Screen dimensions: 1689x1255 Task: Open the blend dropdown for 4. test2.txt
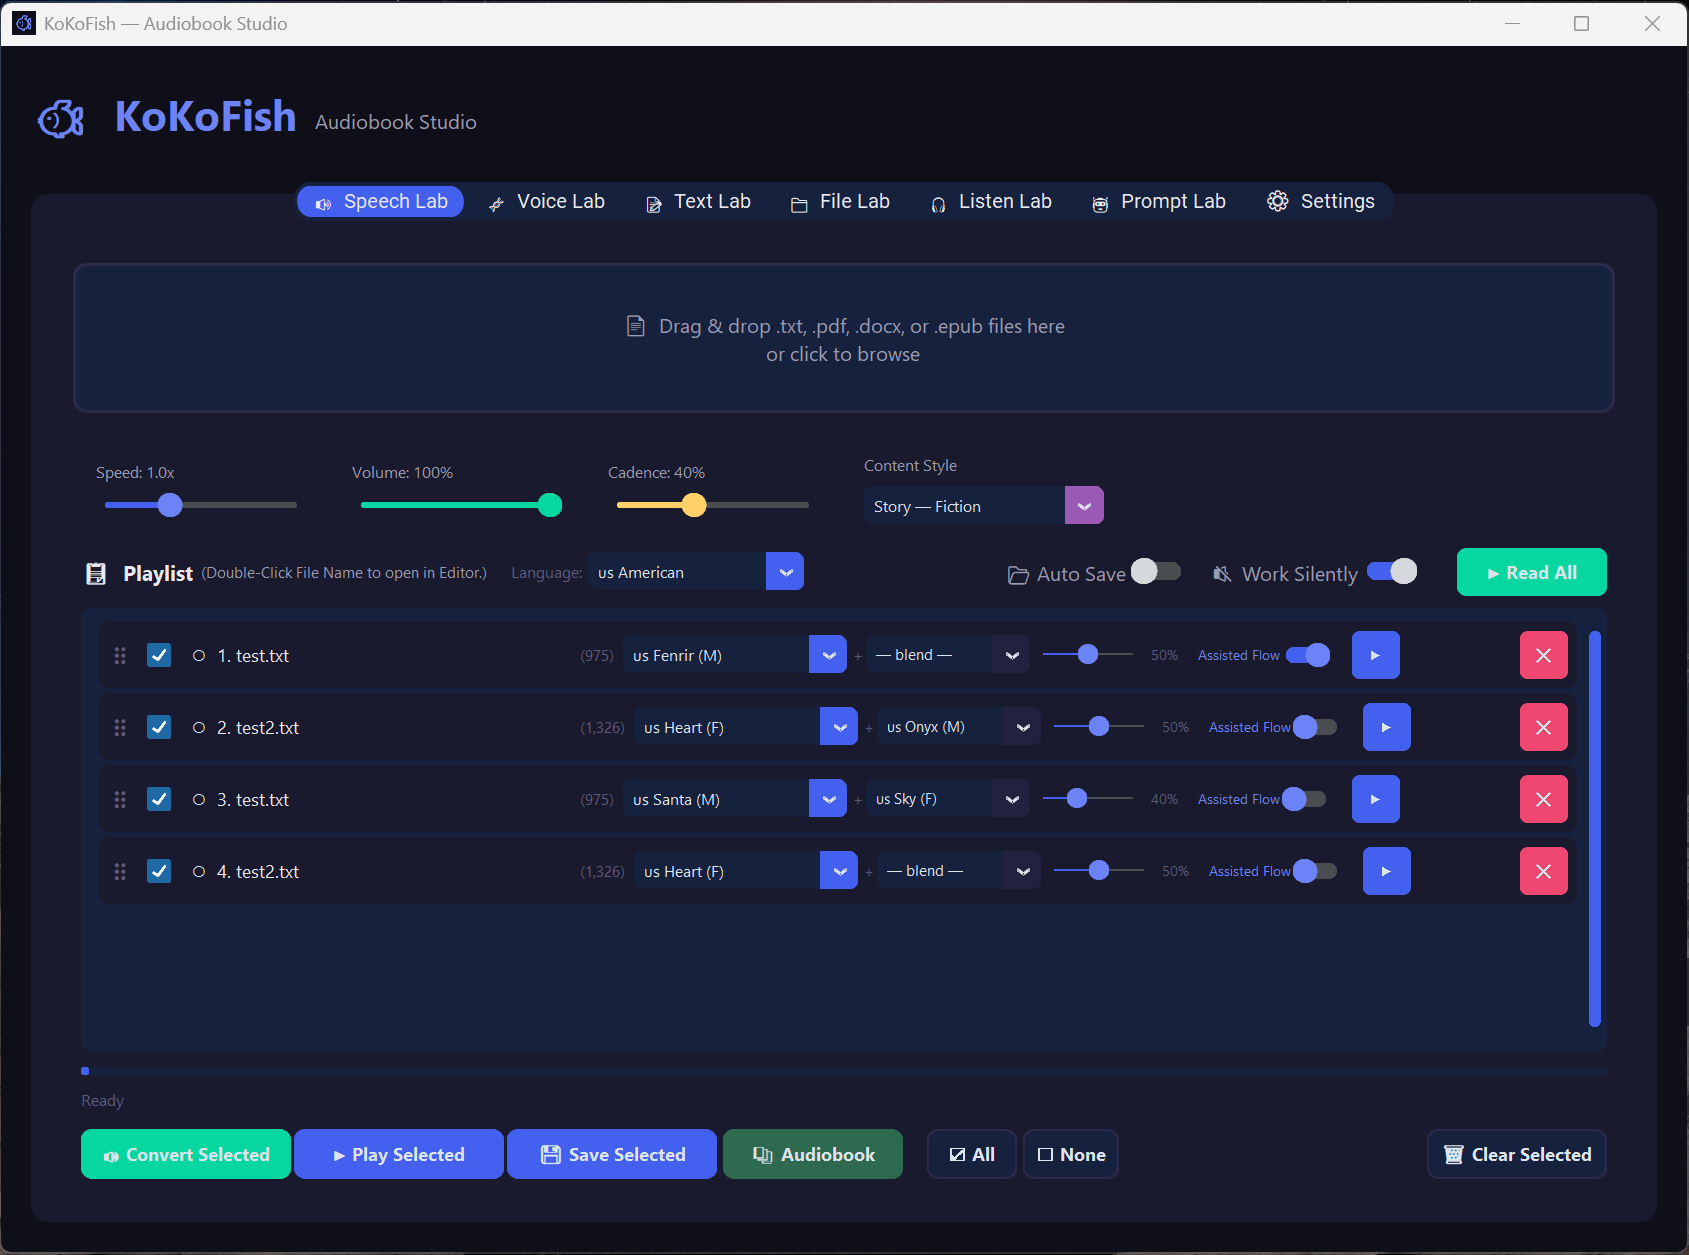coord(959,871)
